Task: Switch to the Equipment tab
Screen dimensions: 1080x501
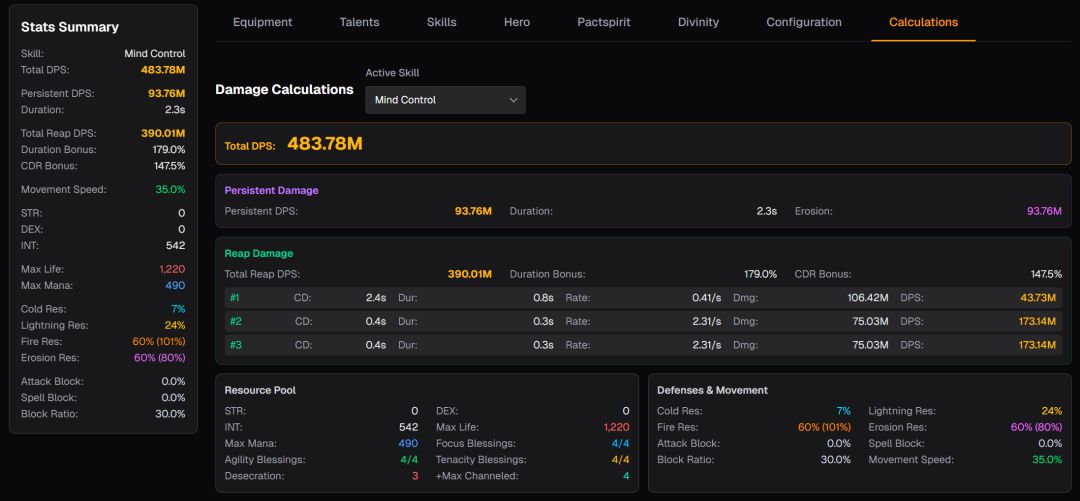Action: (262, 22)
